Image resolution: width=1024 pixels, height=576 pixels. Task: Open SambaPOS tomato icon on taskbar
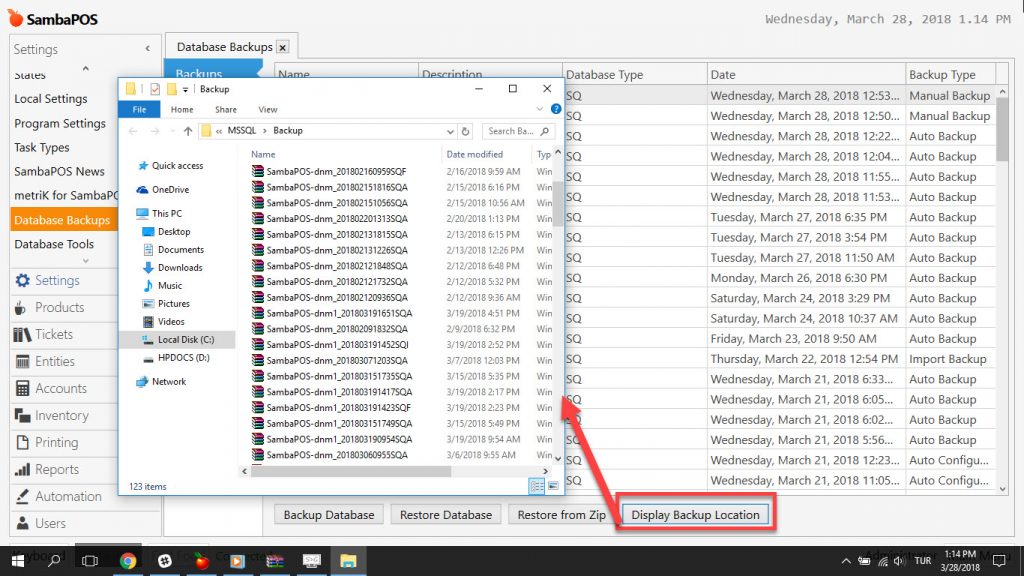202,560
